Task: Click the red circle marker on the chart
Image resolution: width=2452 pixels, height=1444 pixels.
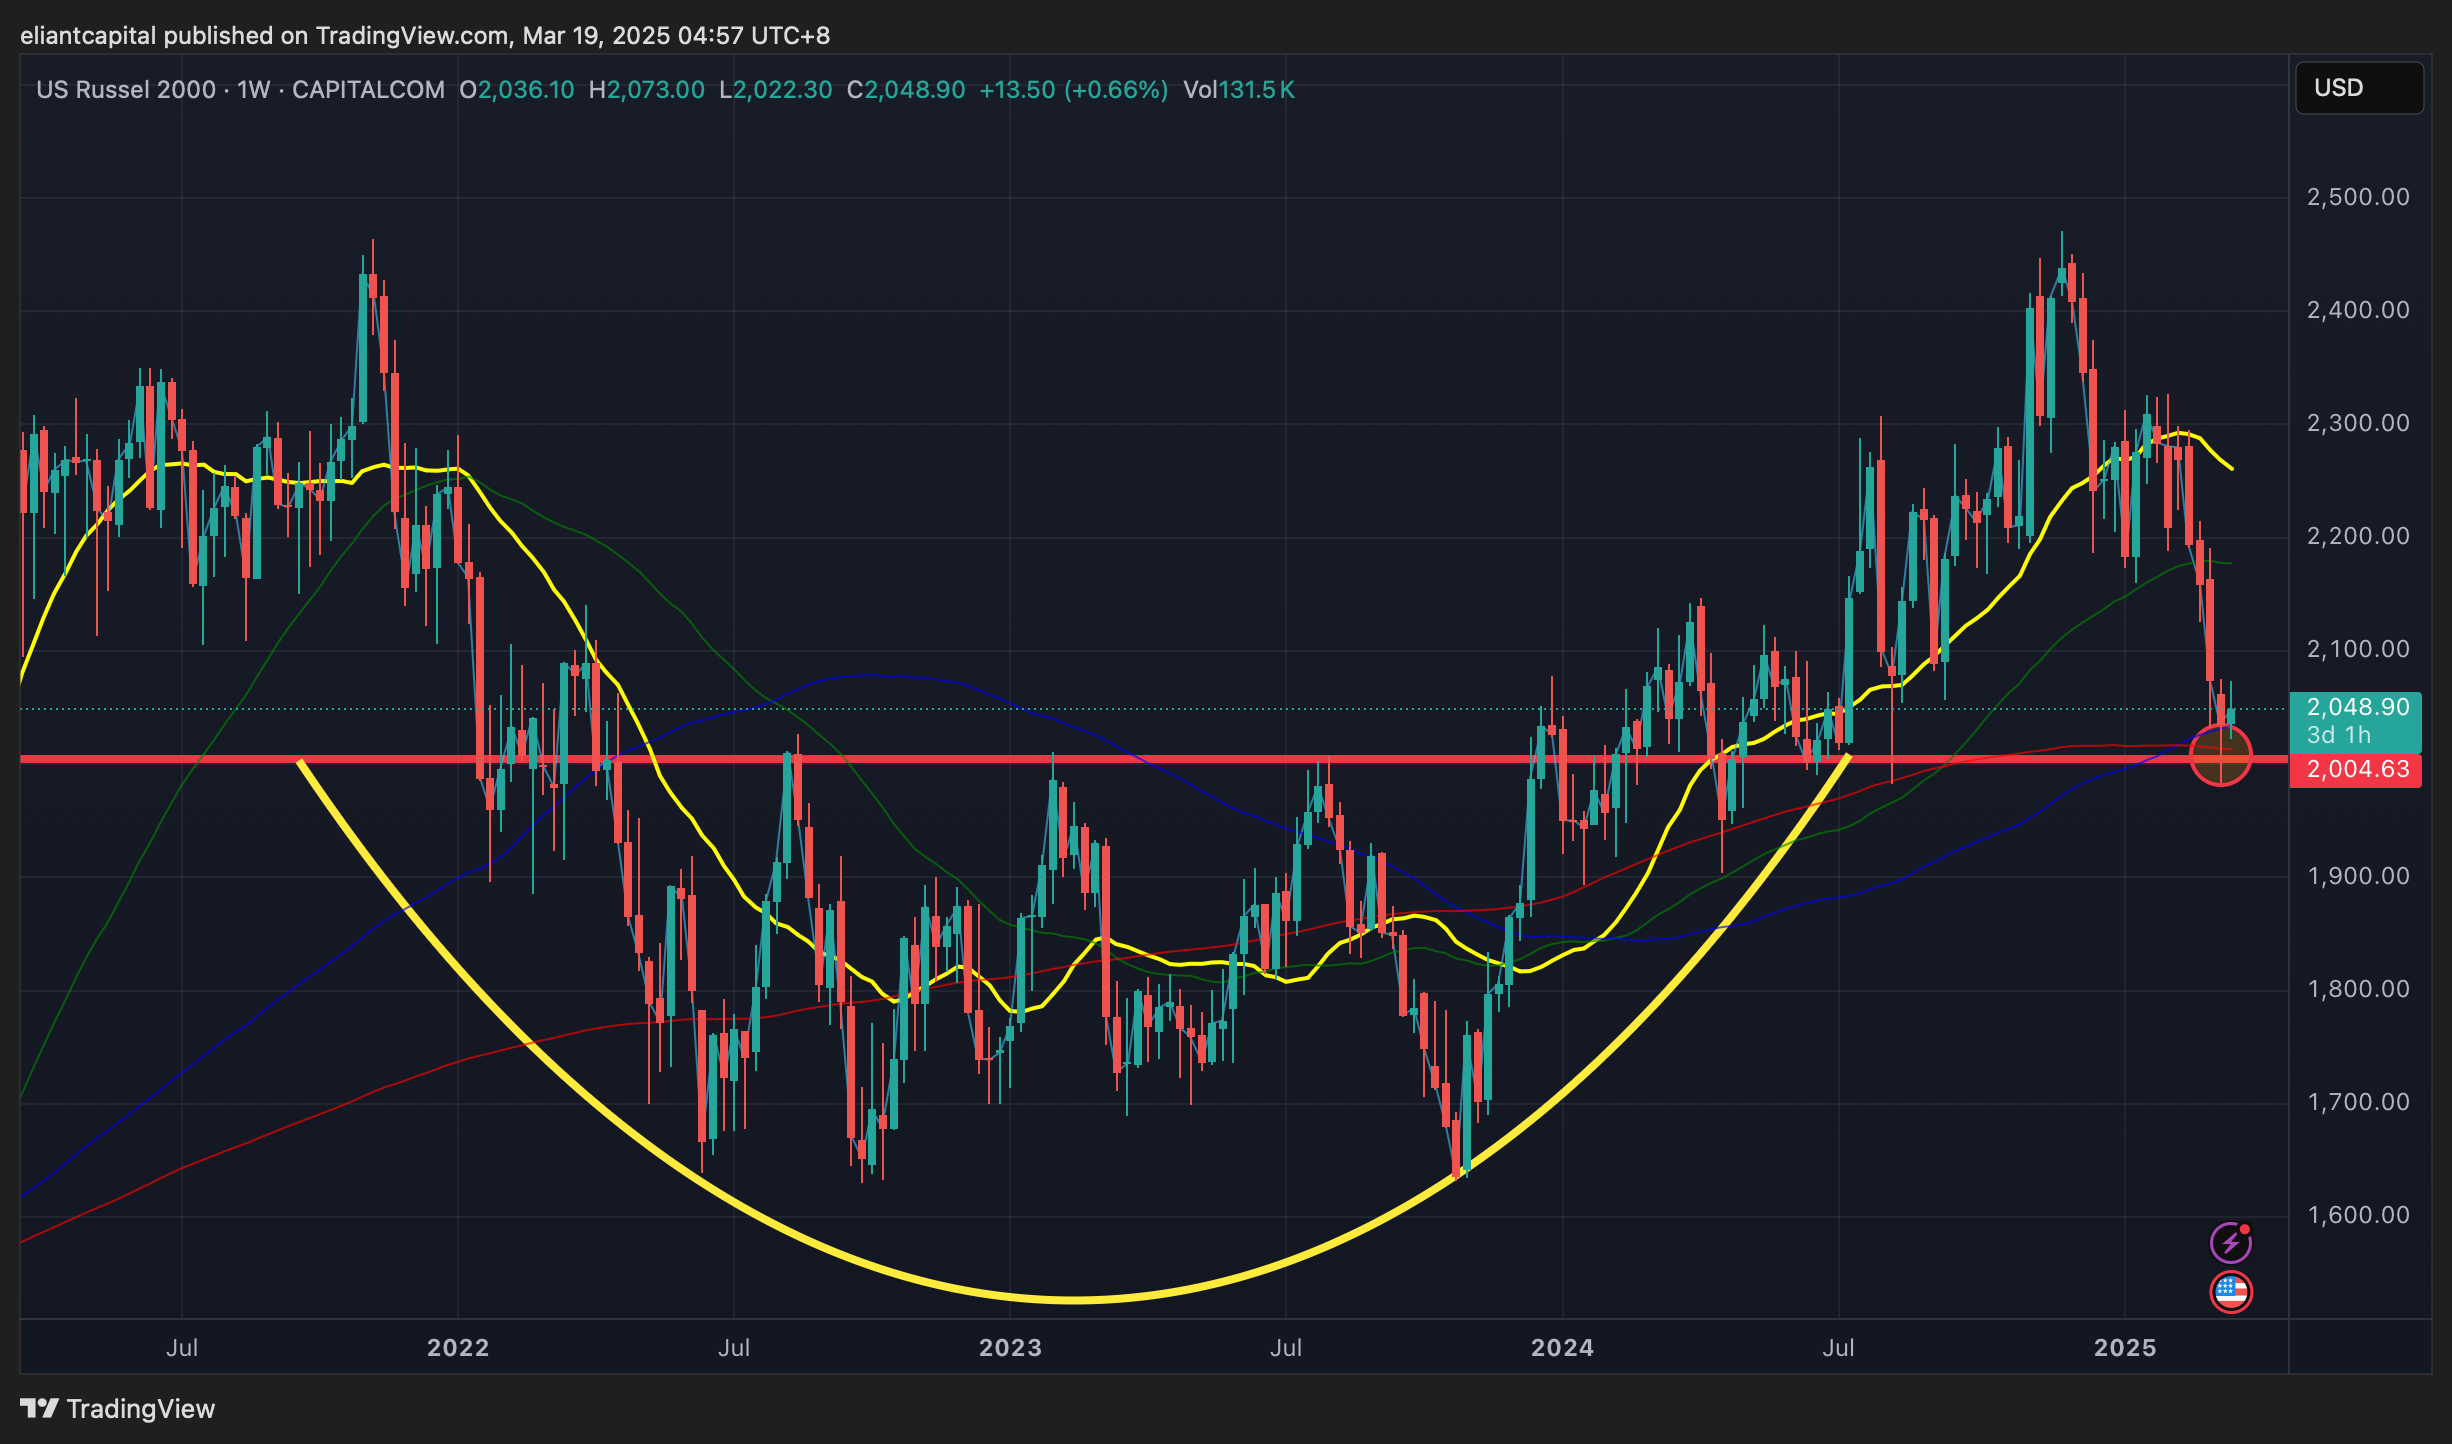Action: (x=2220, y=755)
